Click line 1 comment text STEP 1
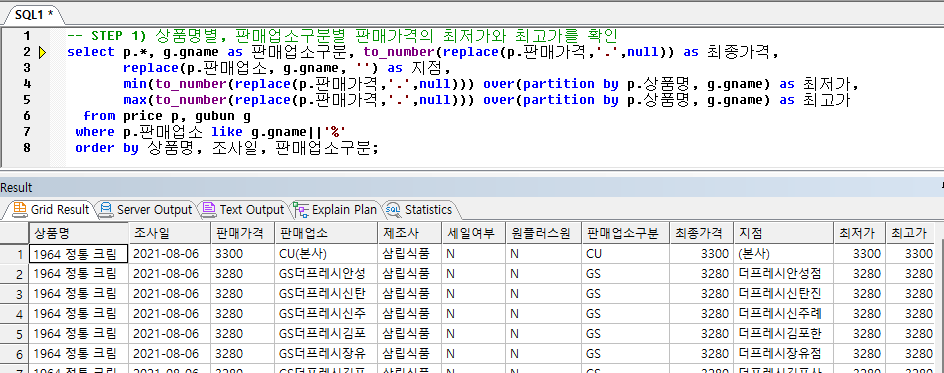This screenshot has width=944, height=373. click(119, 35)
